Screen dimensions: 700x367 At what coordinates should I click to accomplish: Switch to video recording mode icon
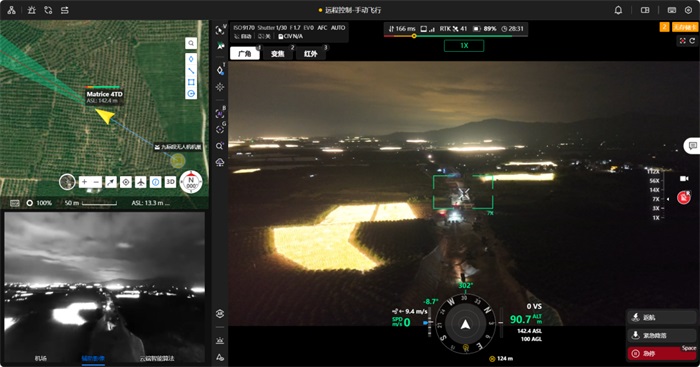coord(684,179)
